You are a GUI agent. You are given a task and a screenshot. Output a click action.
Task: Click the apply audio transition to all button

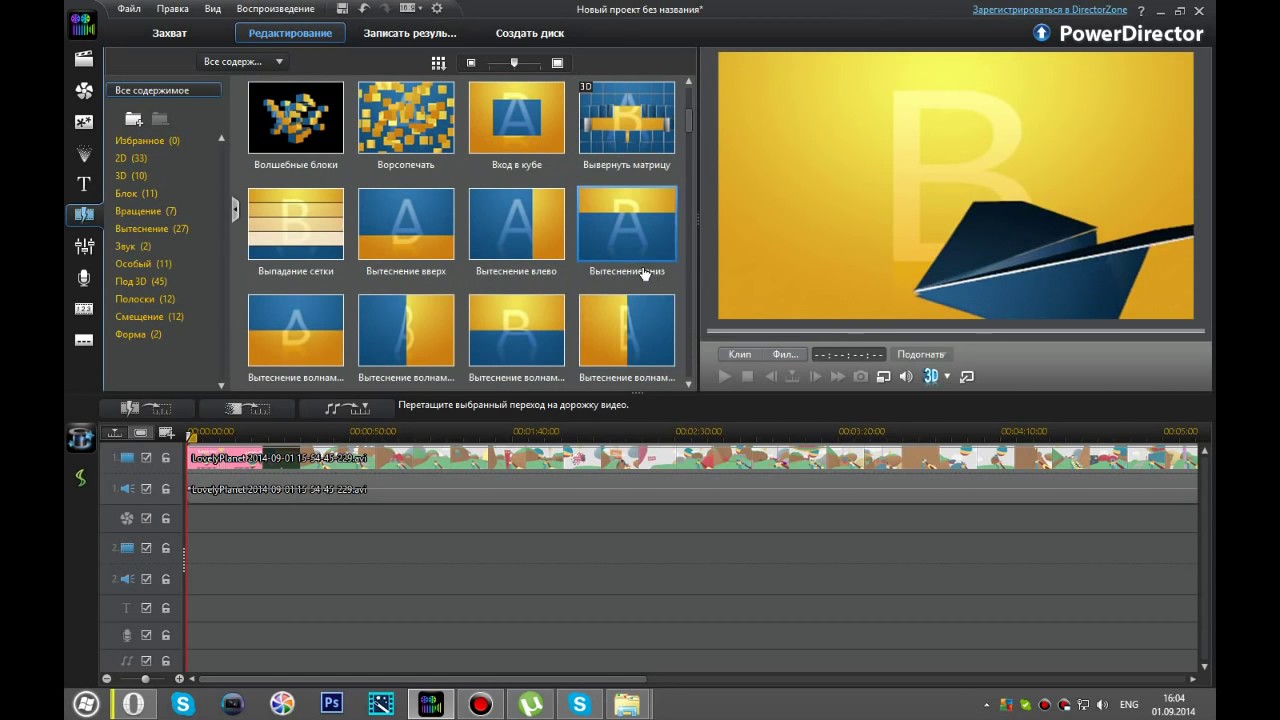point(348,408)
